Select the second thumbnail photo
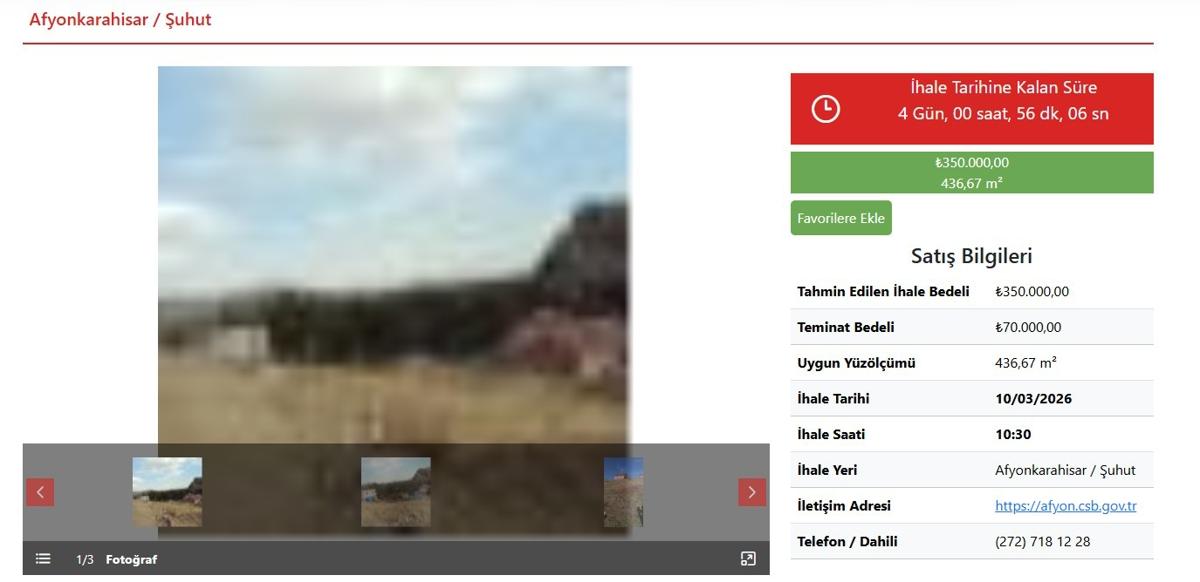Screen dimensions: 1200x582 [396, 492]
